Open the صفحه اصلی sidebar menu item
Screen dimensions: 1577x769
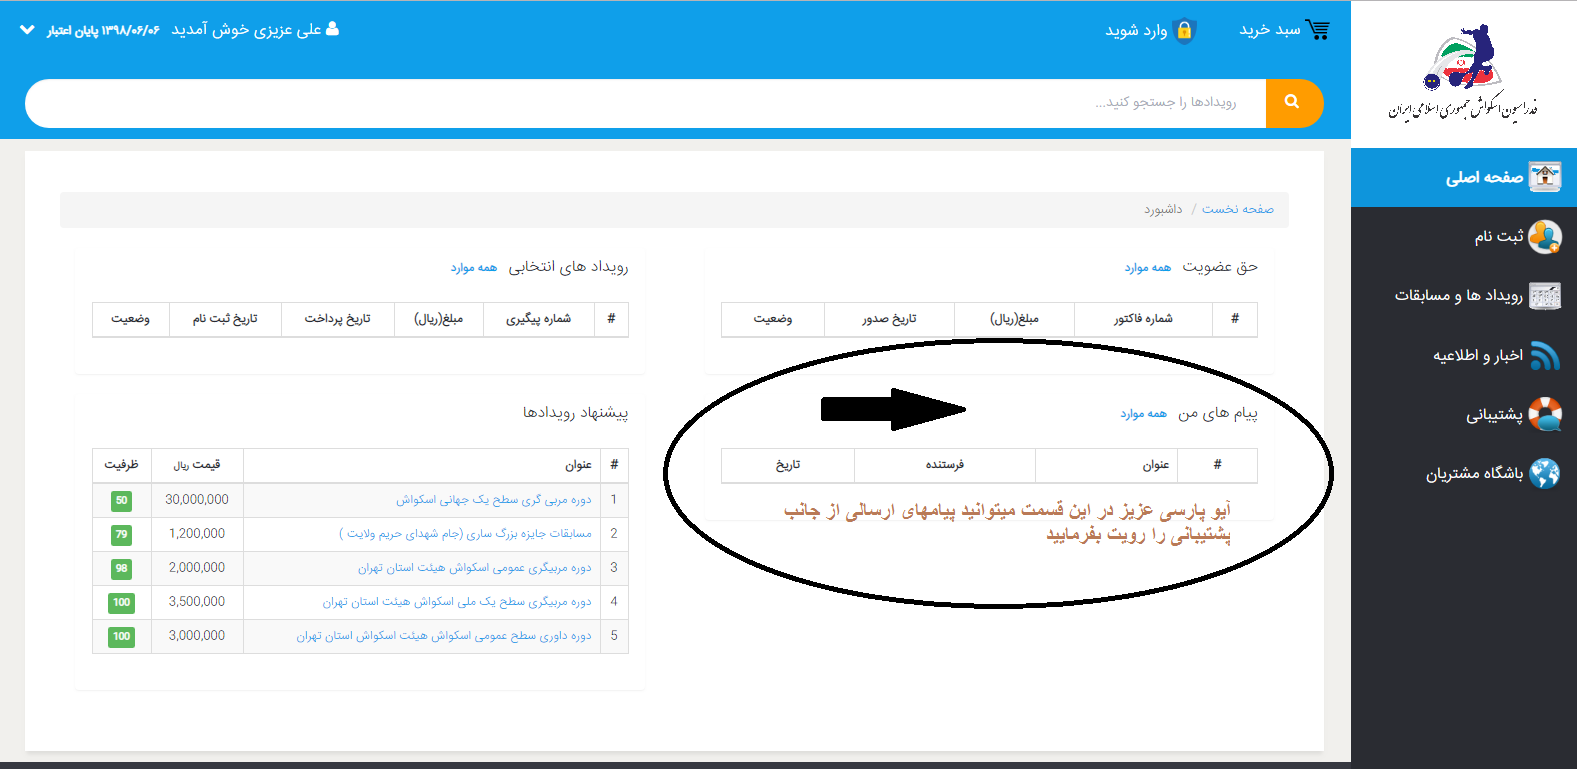[1484, 178]
